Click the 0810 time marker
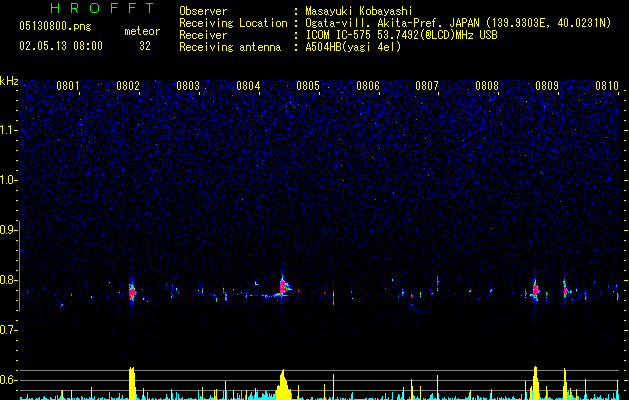629x400 pixels. 607,86
